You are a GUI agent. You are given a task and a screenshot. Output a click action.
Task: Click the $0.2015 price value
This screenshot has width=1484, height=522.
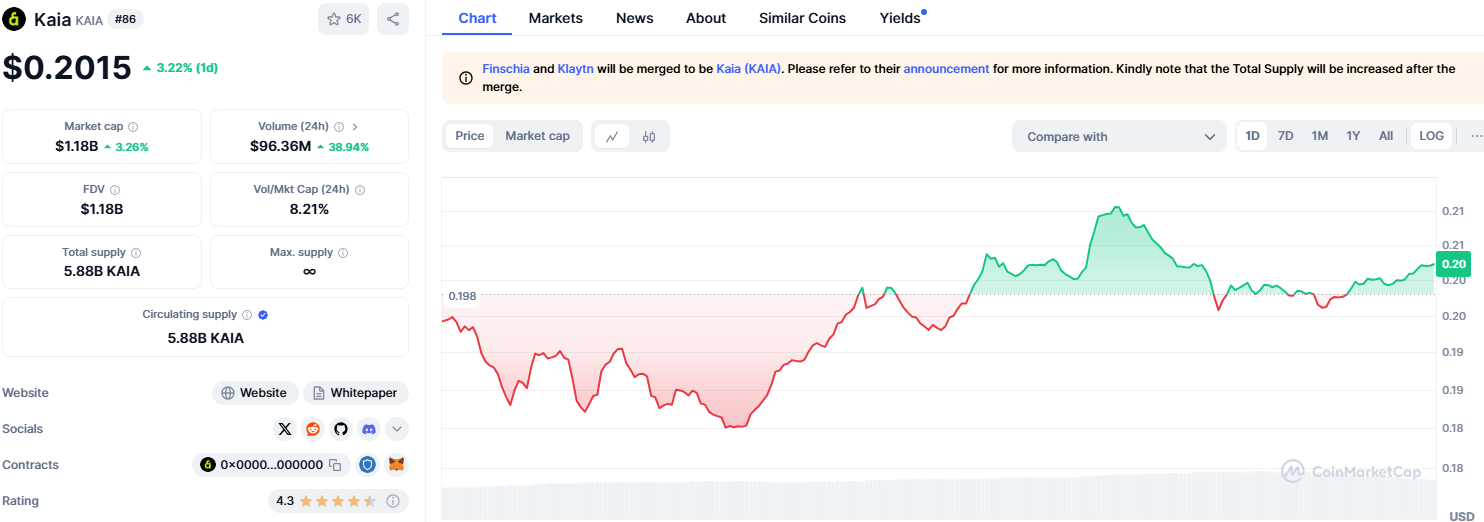coord(67,68)
